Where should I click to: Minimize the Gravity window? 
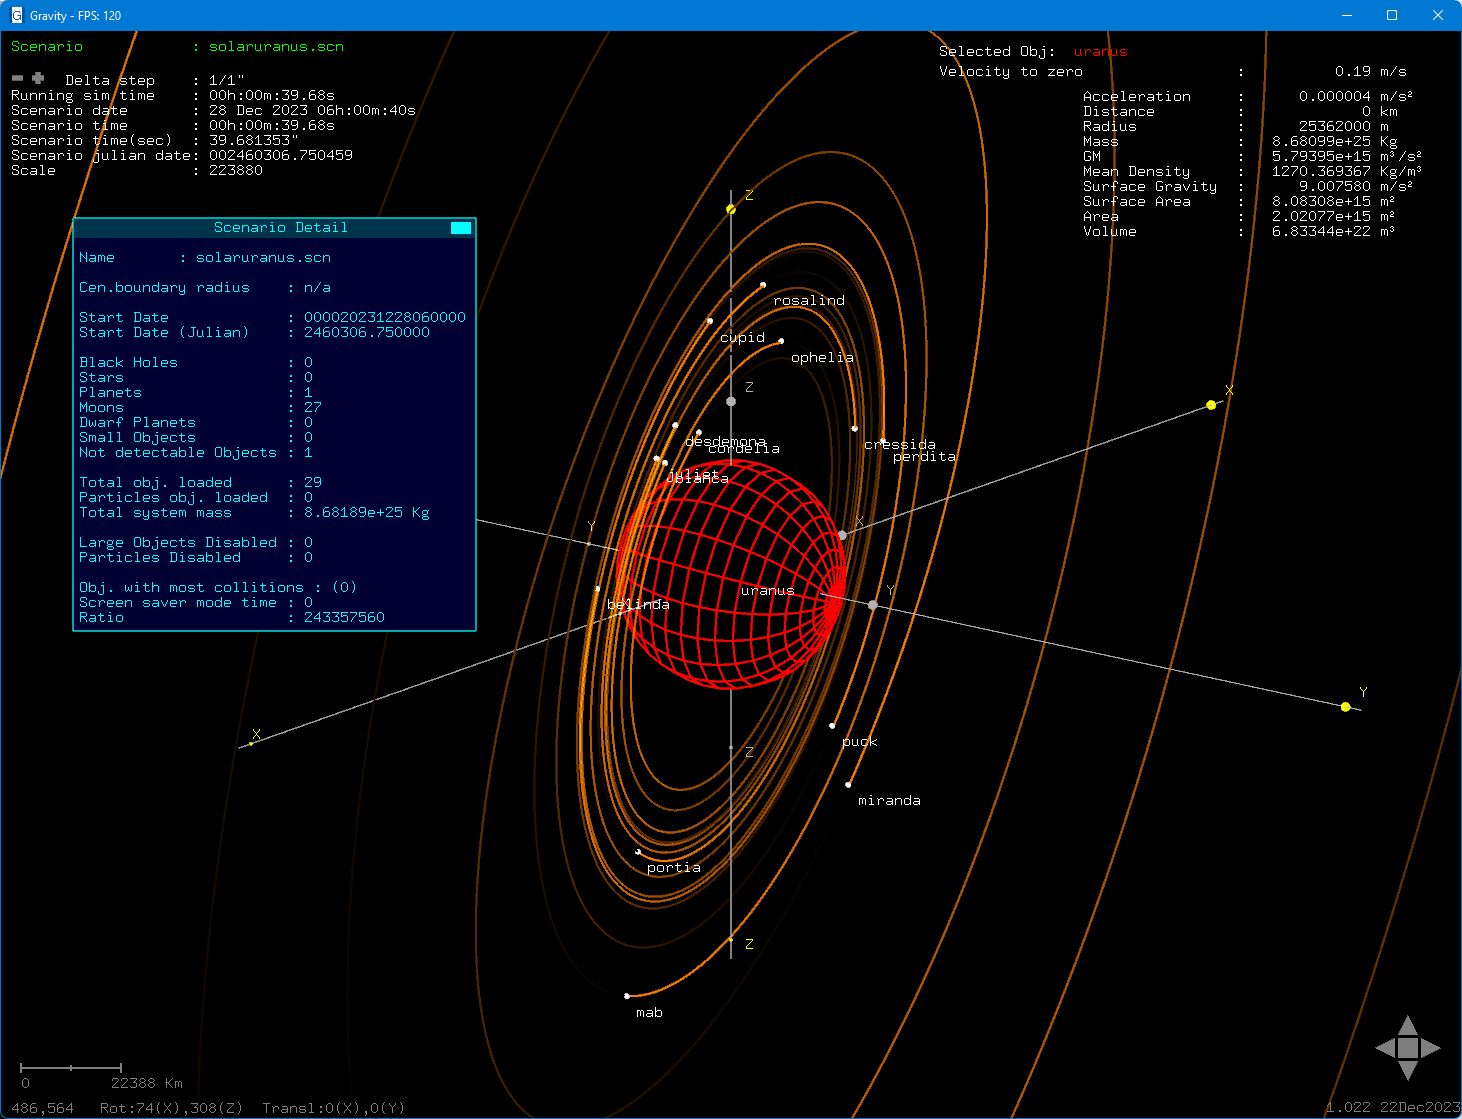point(1346,15)
